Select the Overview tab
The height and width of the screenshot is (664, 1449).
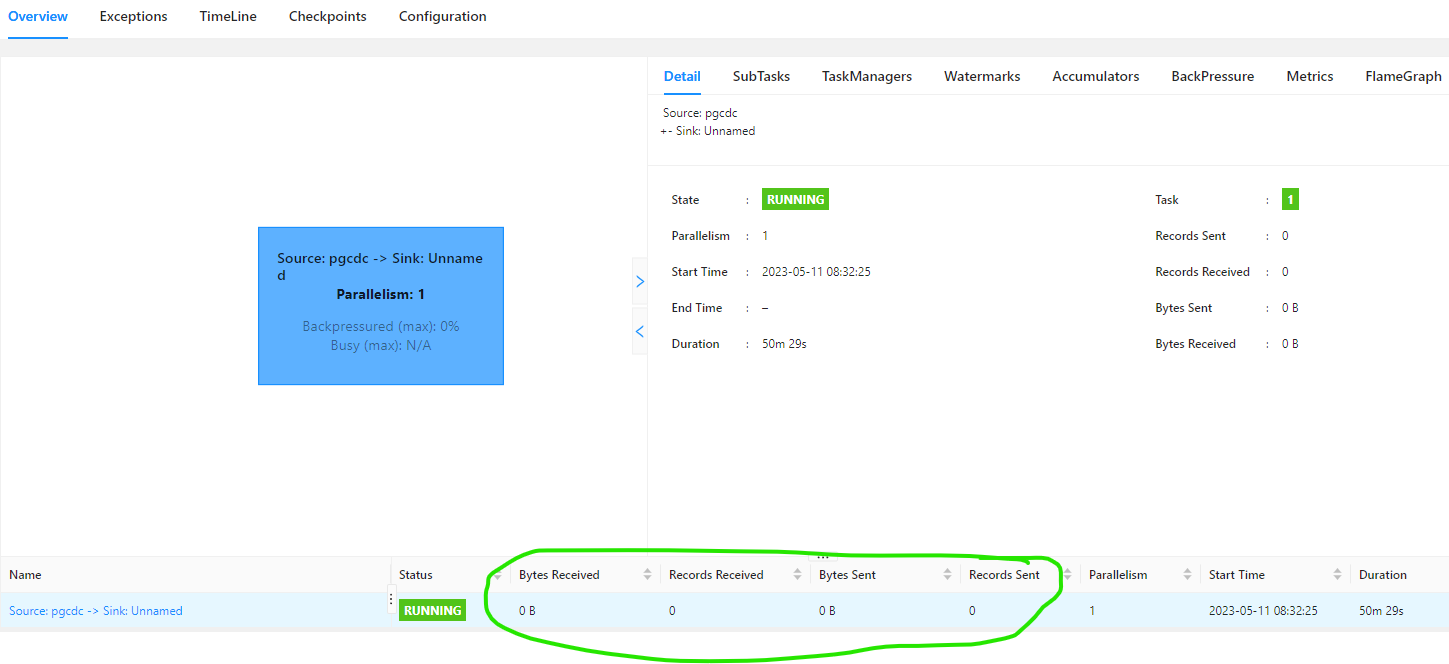[38, 17]
